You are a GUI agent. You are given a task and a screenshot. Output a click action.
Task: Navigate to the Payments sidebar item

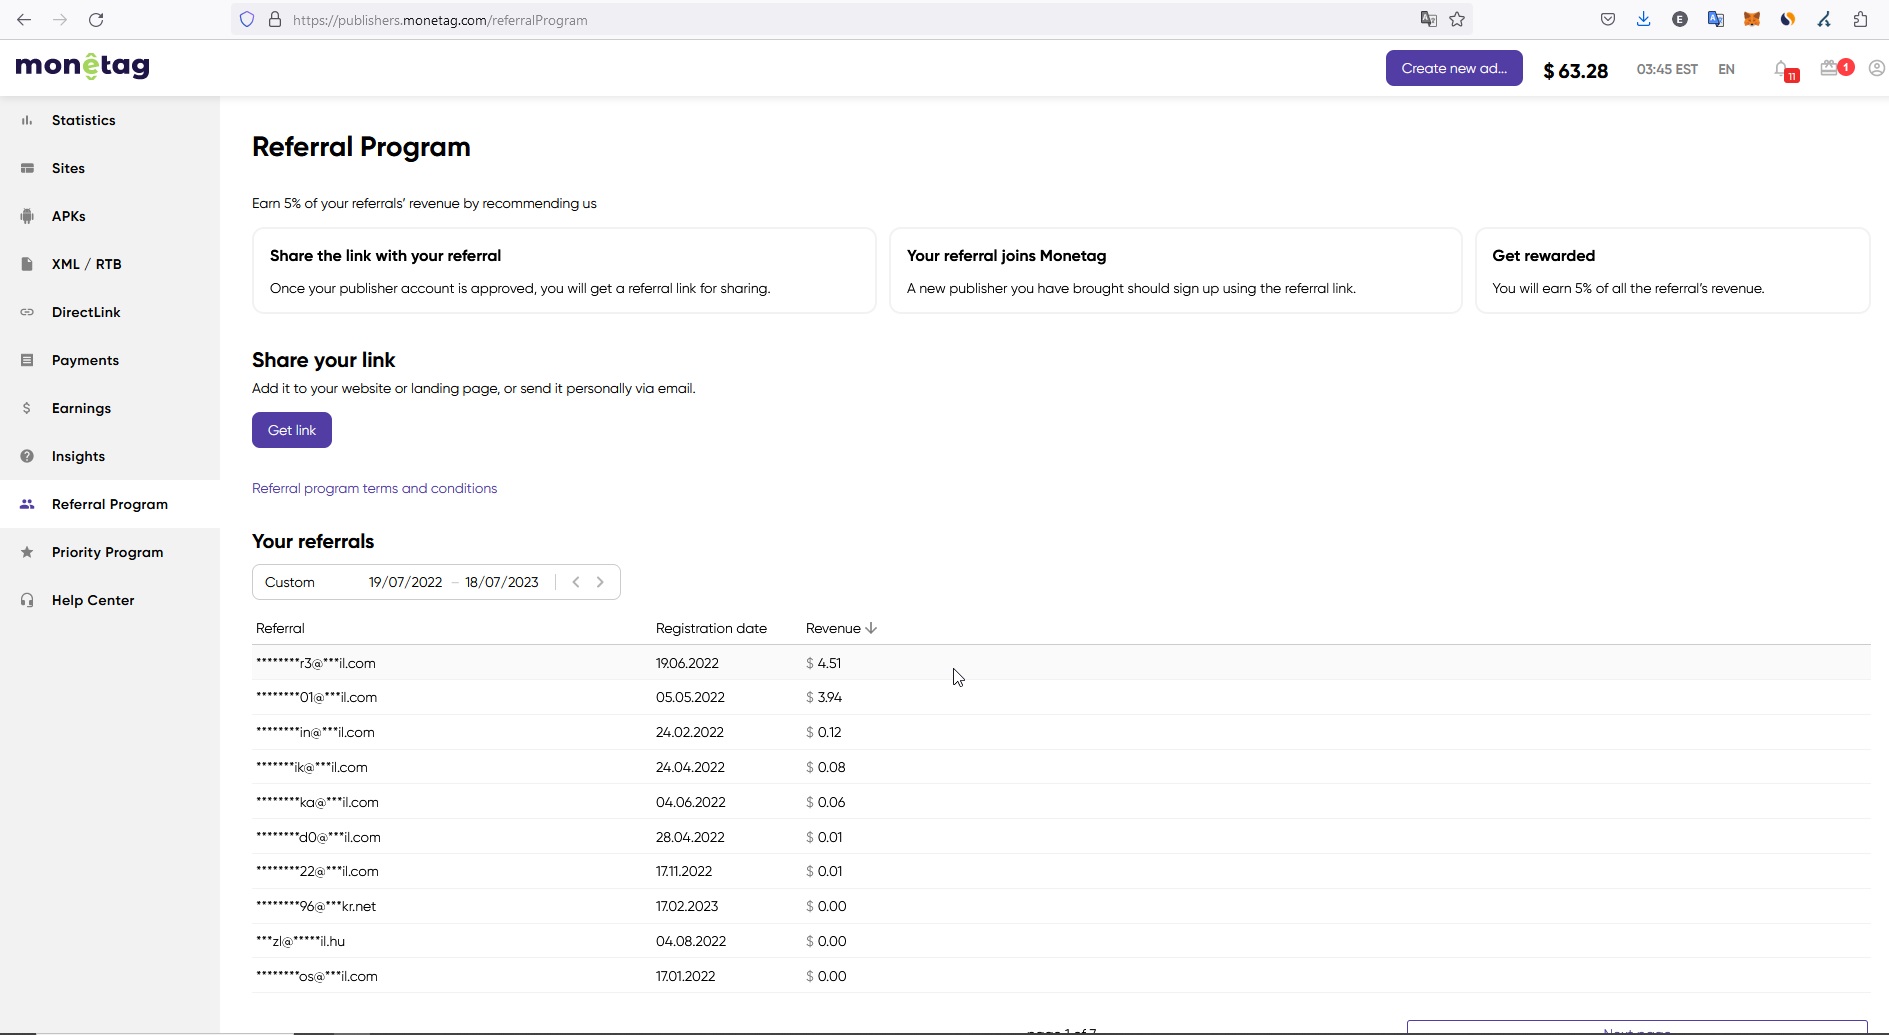(x=85, y=360)
